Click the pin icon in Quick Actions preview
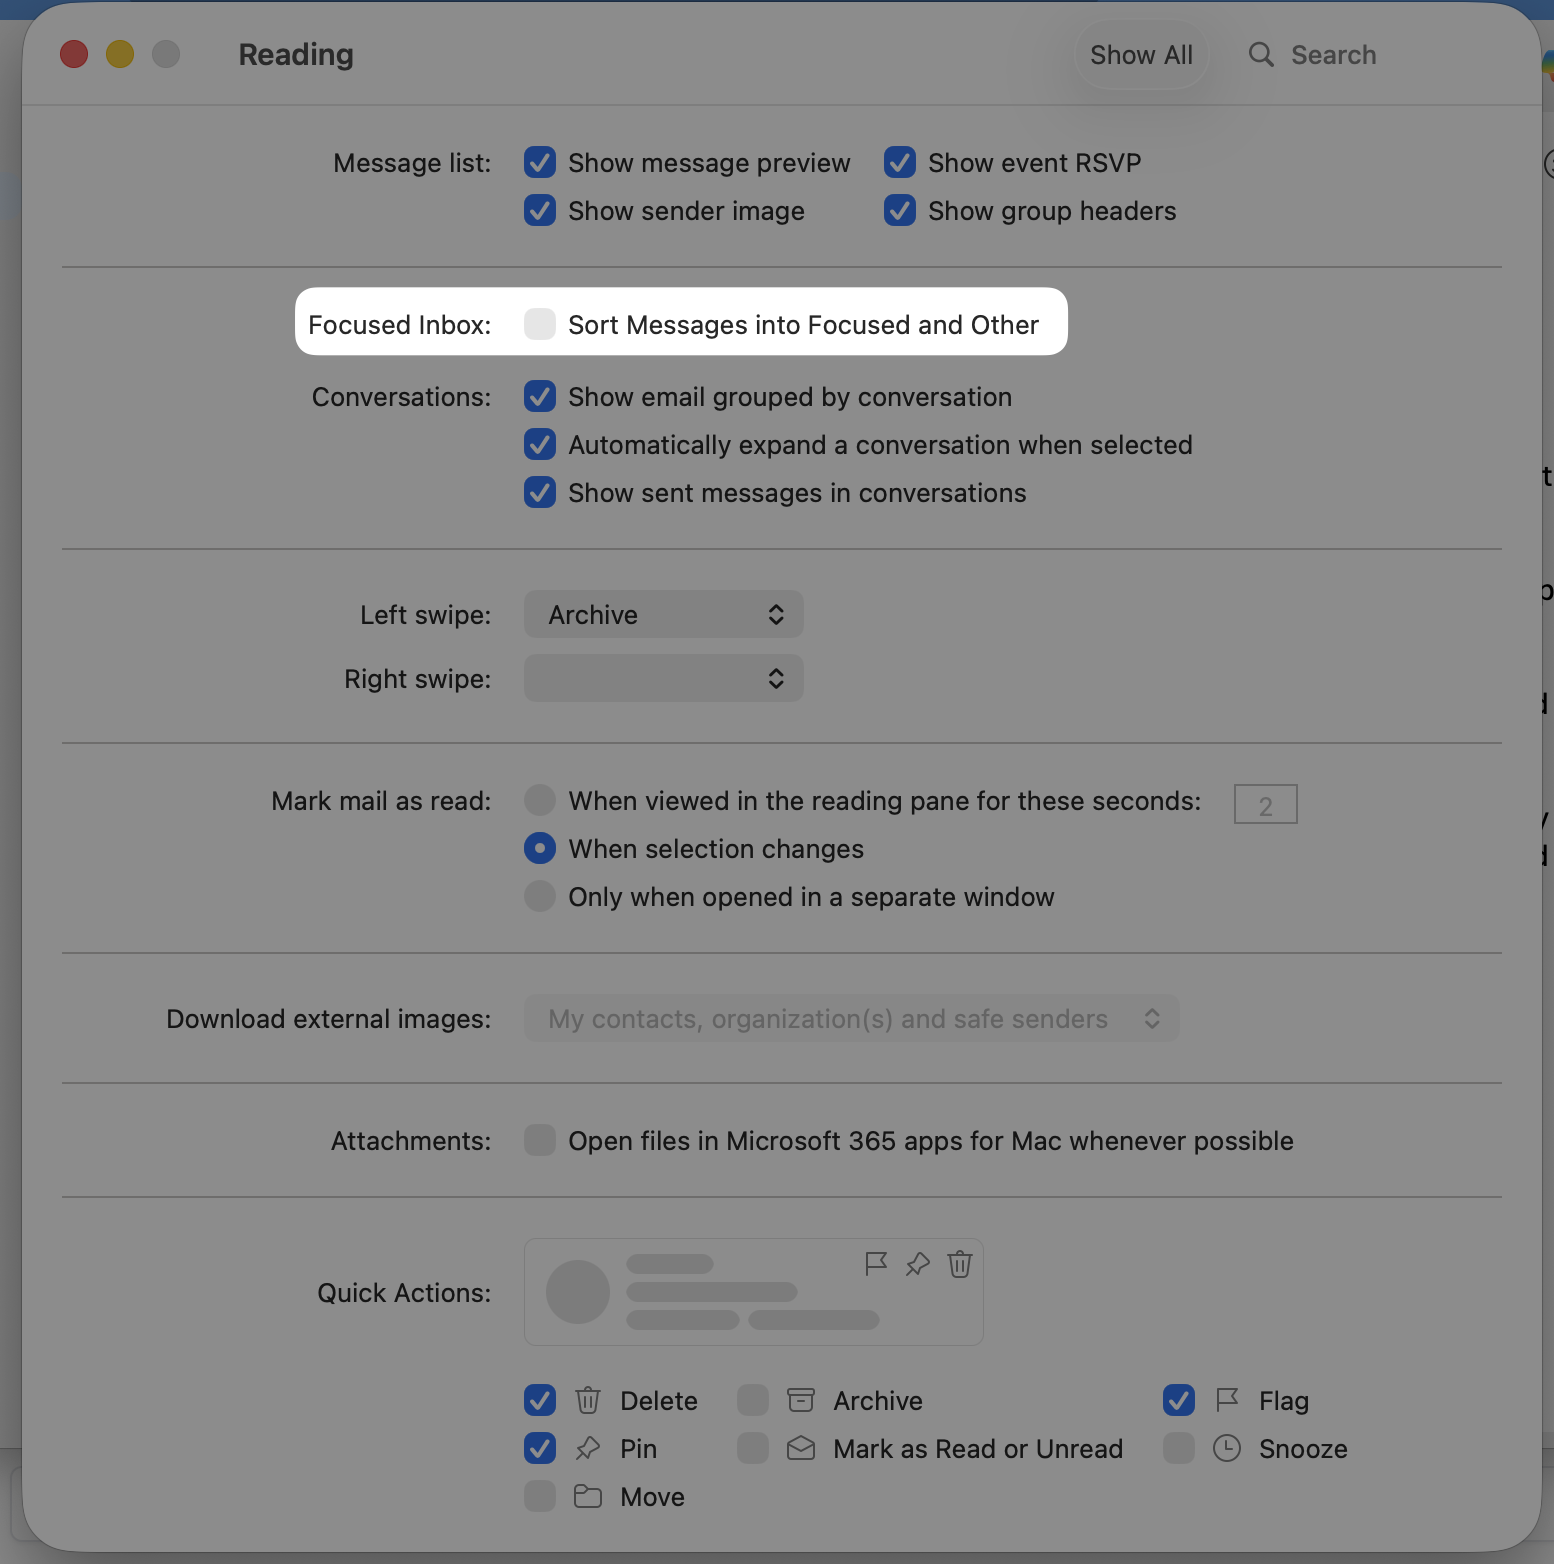 [x=918, y=1264]
